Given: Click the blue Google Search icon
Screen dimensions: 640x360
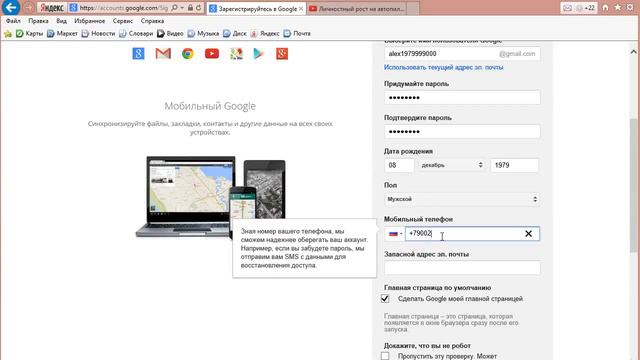Looking at the screenshot, I should [x=138, y=53].
